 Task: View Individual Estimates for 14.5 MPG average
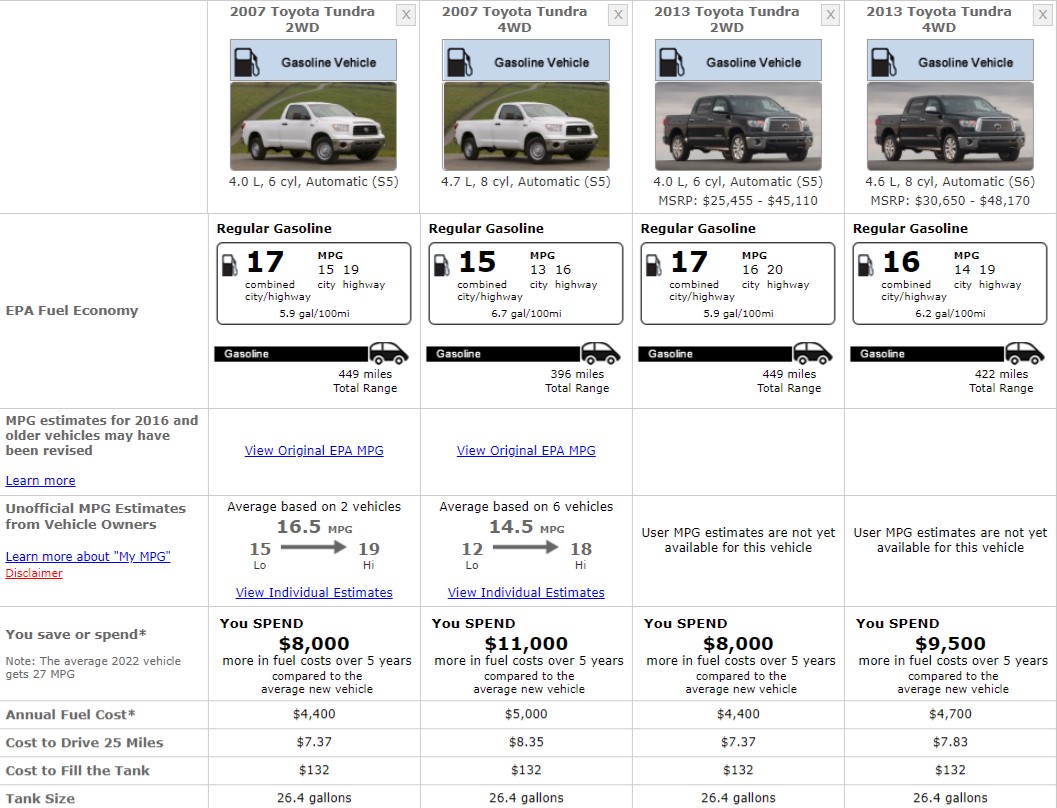[x=526, y=592]
